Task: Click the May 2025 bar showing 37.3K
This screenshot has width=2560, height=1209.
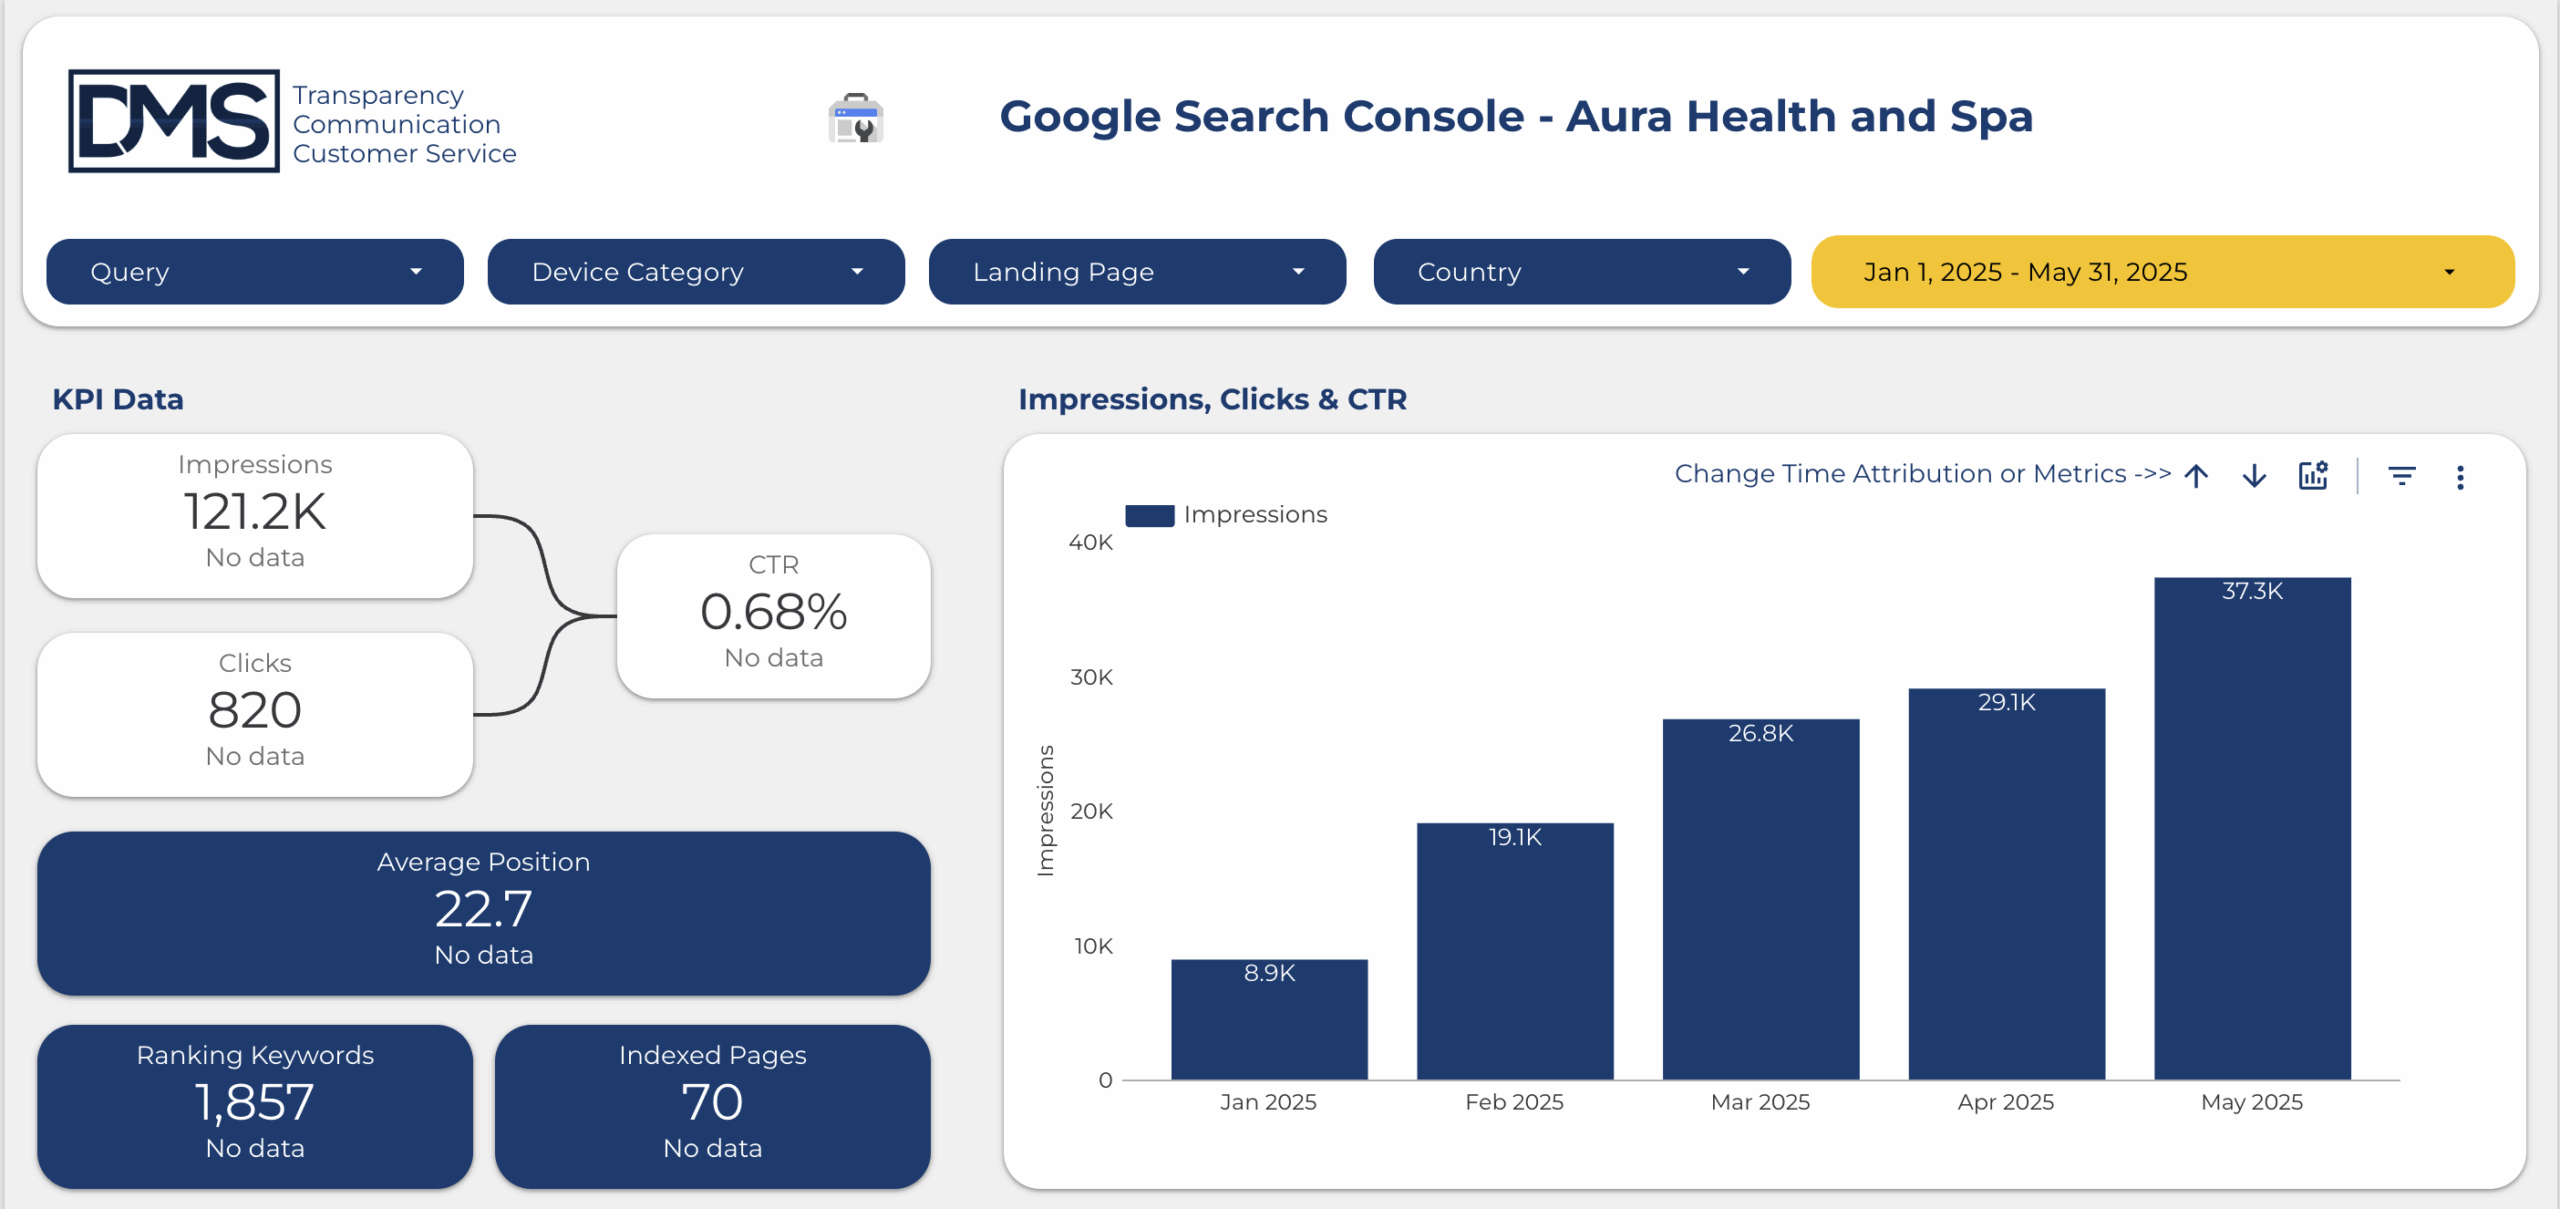Action: click(2251, 830)
